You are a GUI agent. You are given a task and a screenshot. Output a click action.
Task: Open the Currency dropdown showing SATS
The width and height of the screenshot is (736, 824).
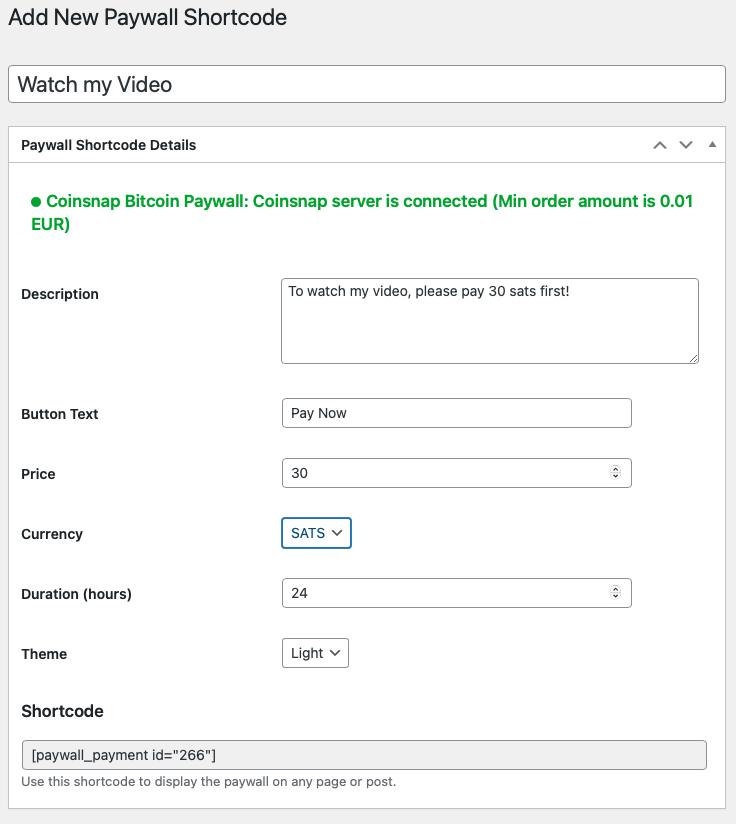[316, 533]
